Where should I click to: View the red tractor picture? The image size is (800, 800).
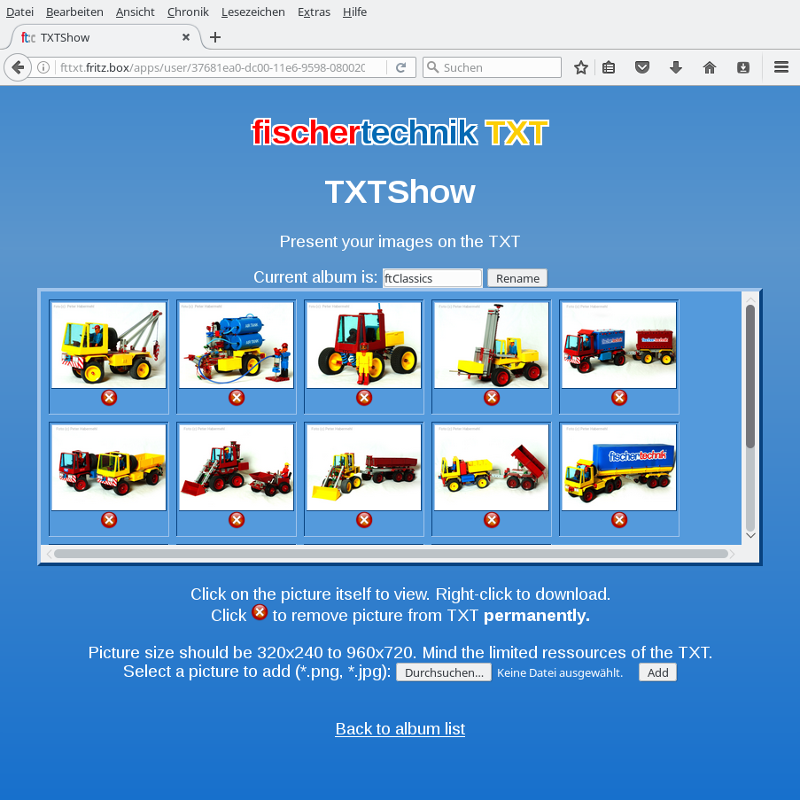tap(364, 345)
